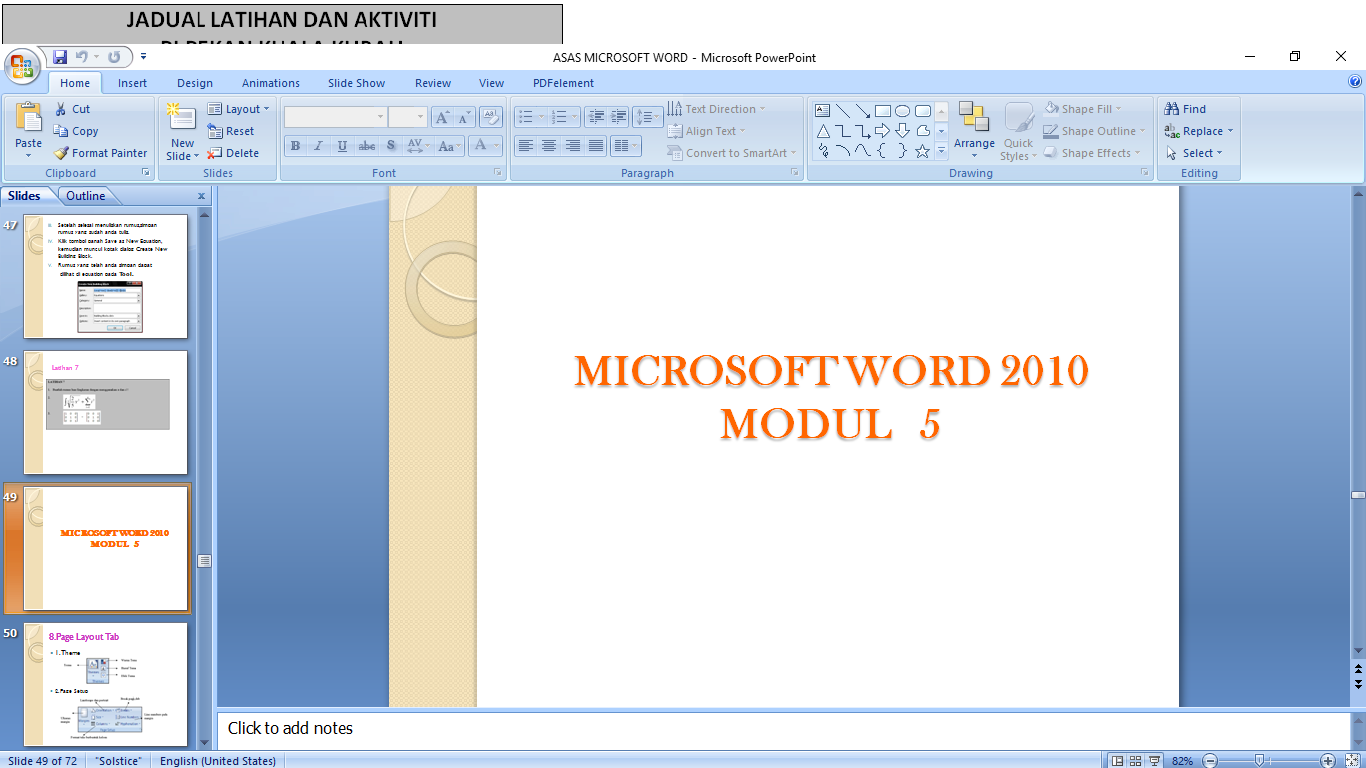Undo the last action
Image resolution: width=1366 pixels, height=768 pixels.
(x=82, y=57)
